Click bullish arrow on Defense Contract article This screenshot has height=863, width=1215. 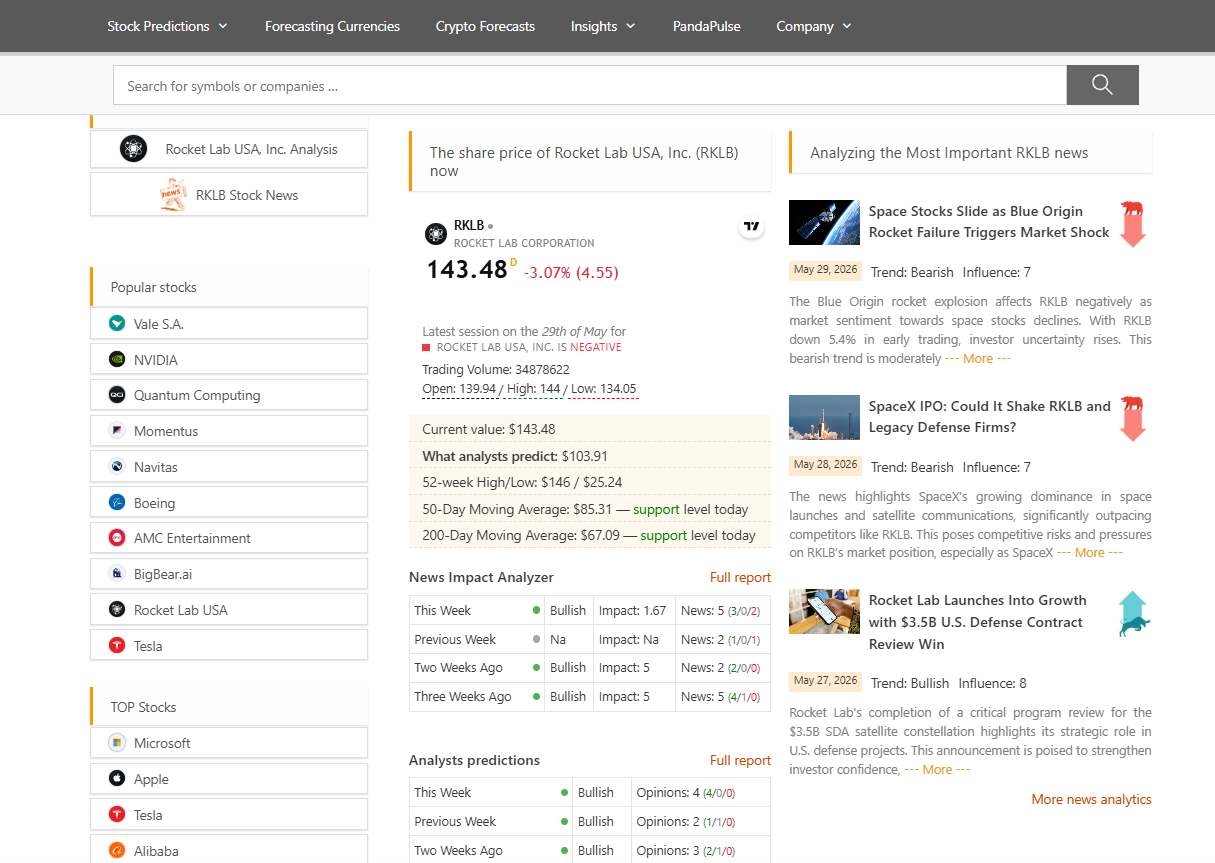[1133, 613]
